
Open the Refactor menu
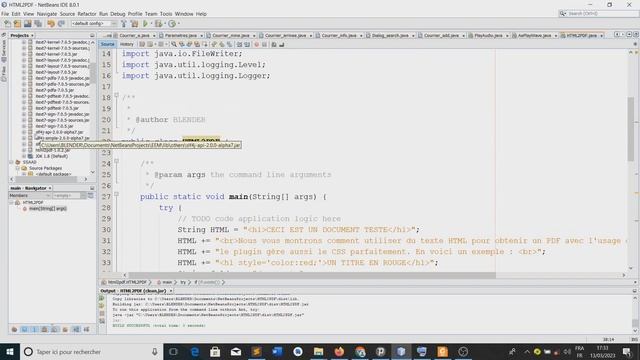click(x=87, y=14)
